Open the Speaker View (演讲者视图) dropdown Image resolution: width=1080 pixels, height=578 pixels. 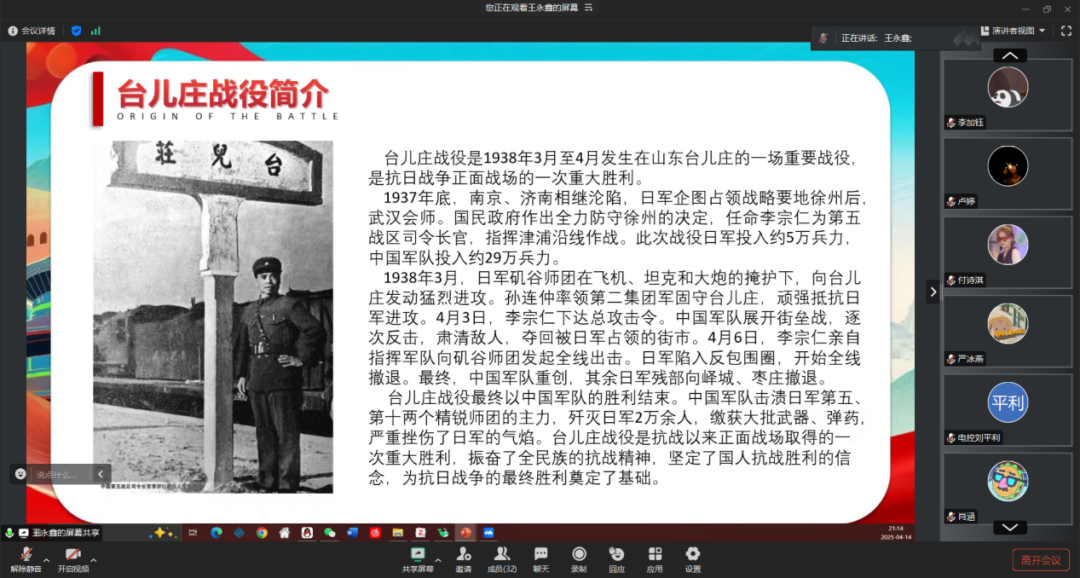[x=1013, y=31]
